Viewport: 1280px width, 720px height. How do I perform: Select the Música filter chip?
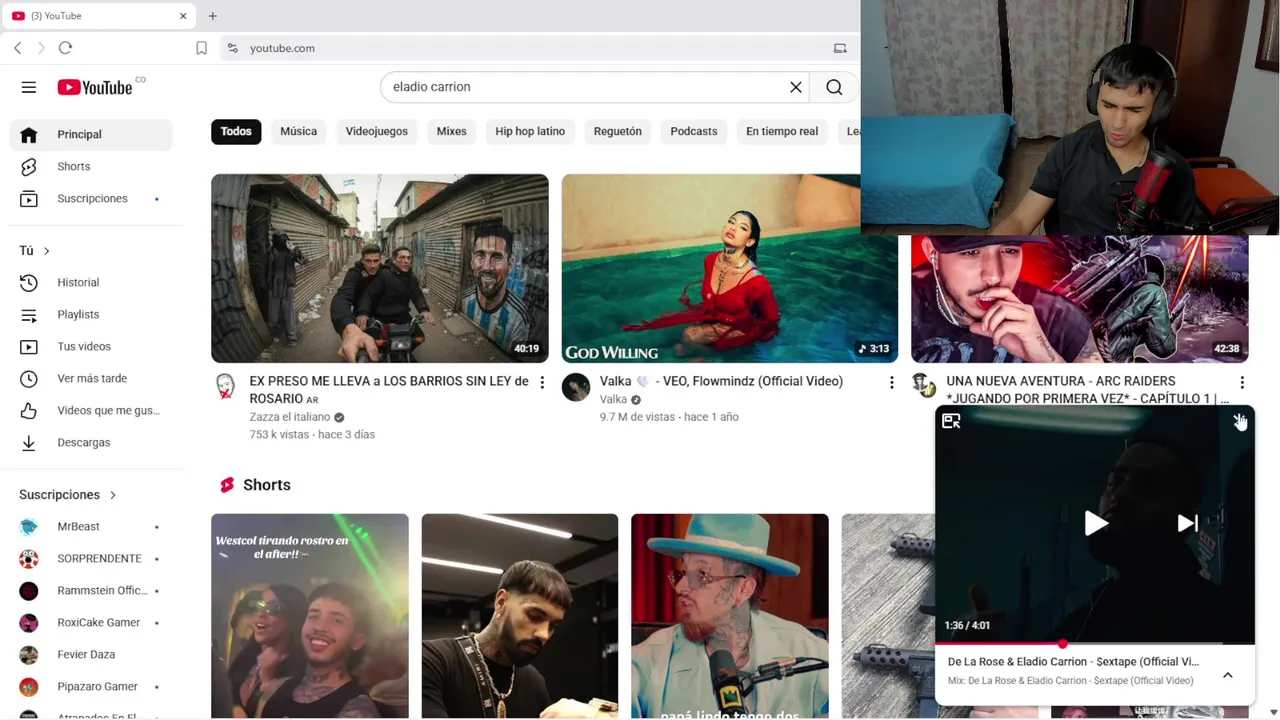coord(298,131)
